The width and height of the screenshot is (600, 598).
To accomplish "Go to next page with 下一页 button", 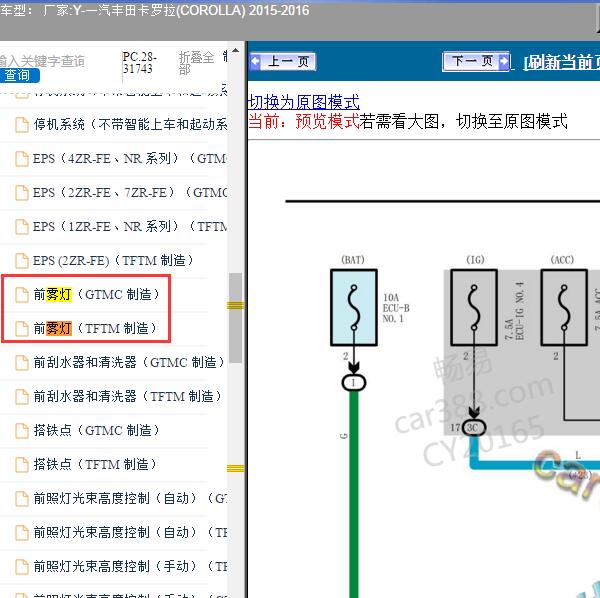I will 476,61.
